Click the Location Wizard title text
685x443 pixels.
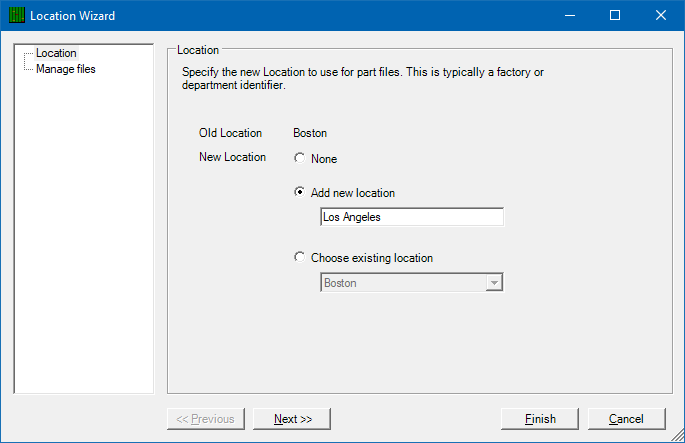coord(73,16)
